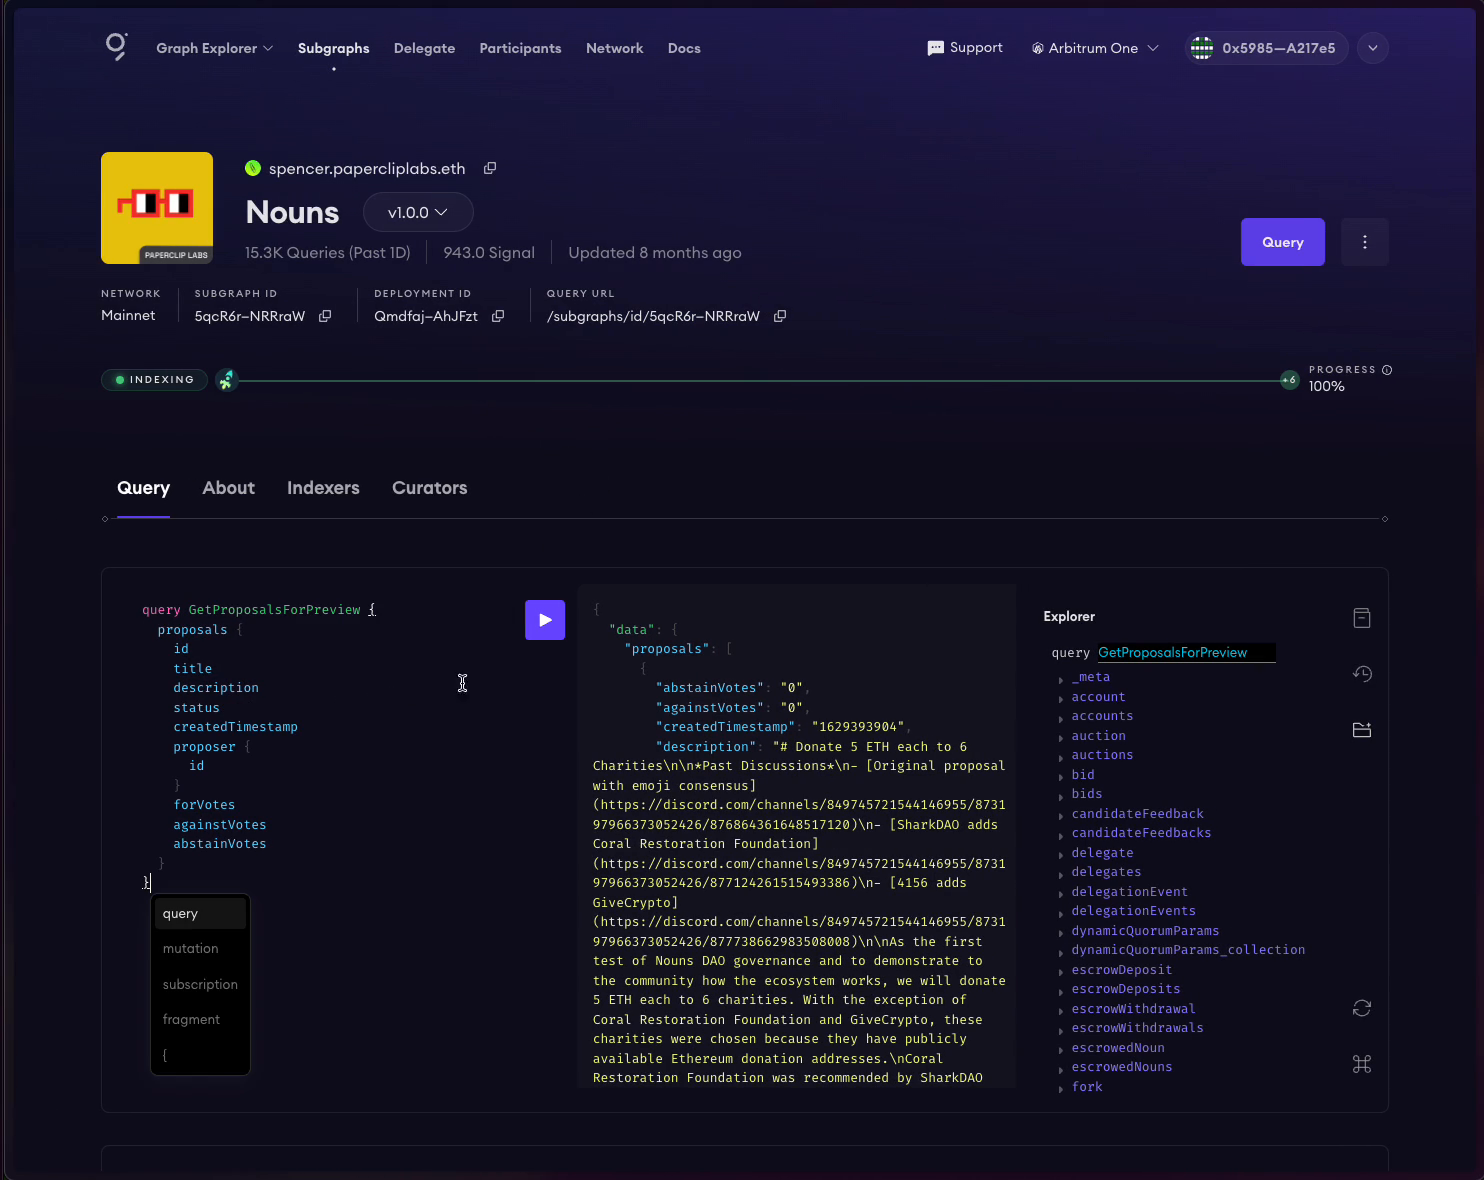The height and width of the screenshot is (1180, 1484).
Task: Click the +6 marker at progress end
Action: click(1290, 380)
